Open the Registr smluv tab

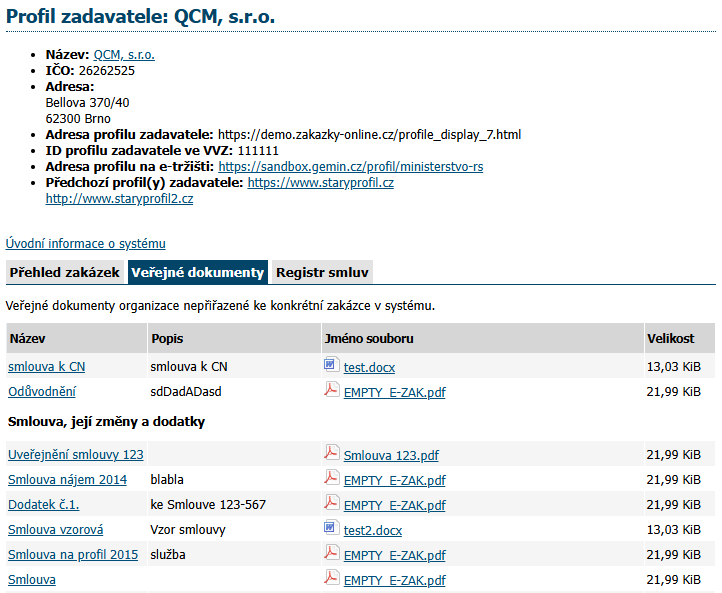click(322, 272)
